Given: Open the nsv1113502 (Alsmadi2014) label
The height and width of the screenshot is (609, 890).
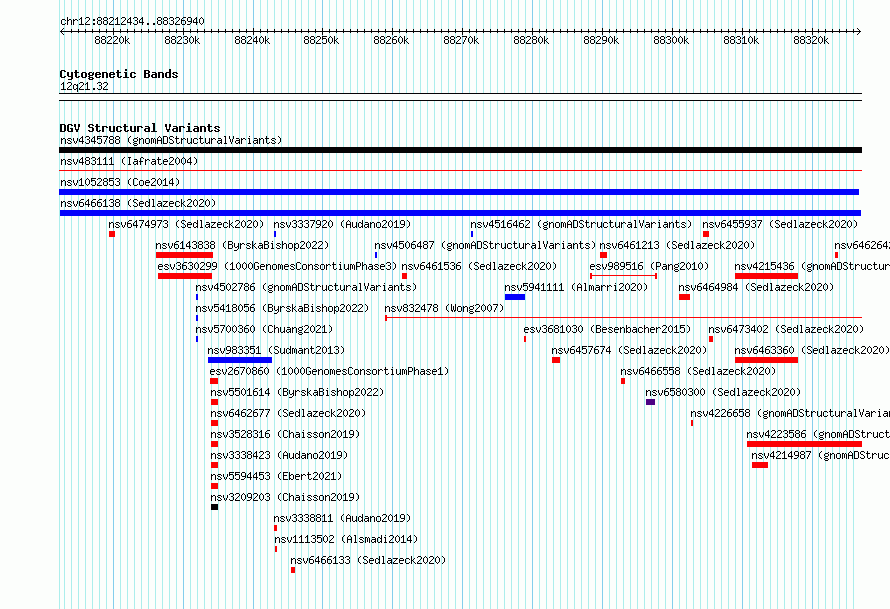Looking at the screenshot, I should click(346, 539).
